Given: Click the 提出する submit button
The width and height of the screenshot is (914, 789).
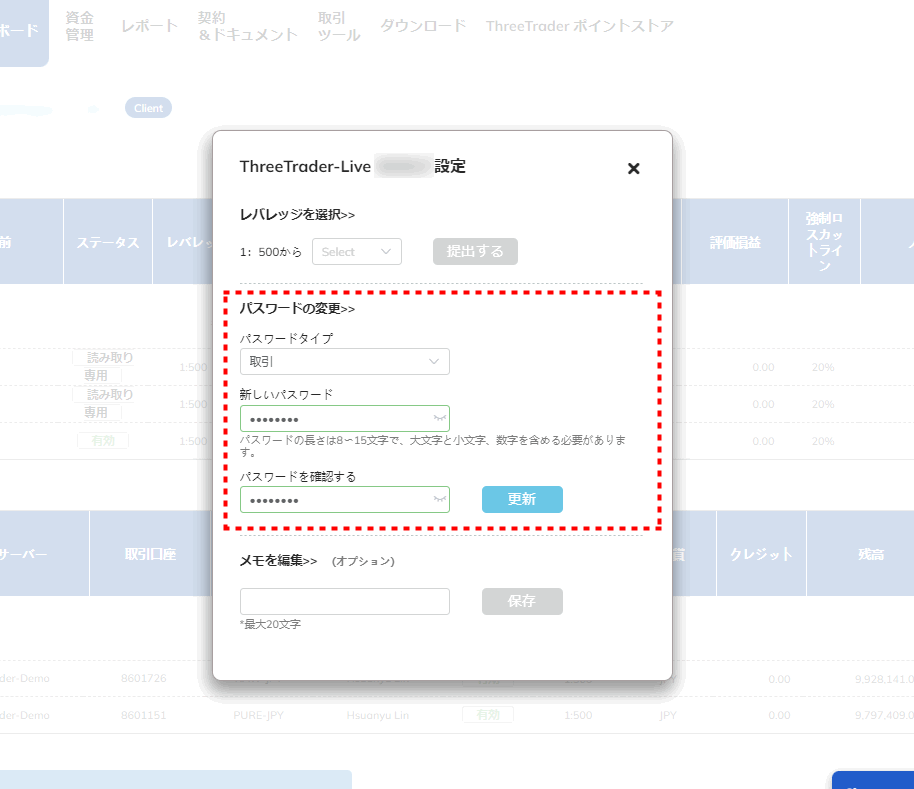Looking at the screenshot, I should tap(475, 252).
